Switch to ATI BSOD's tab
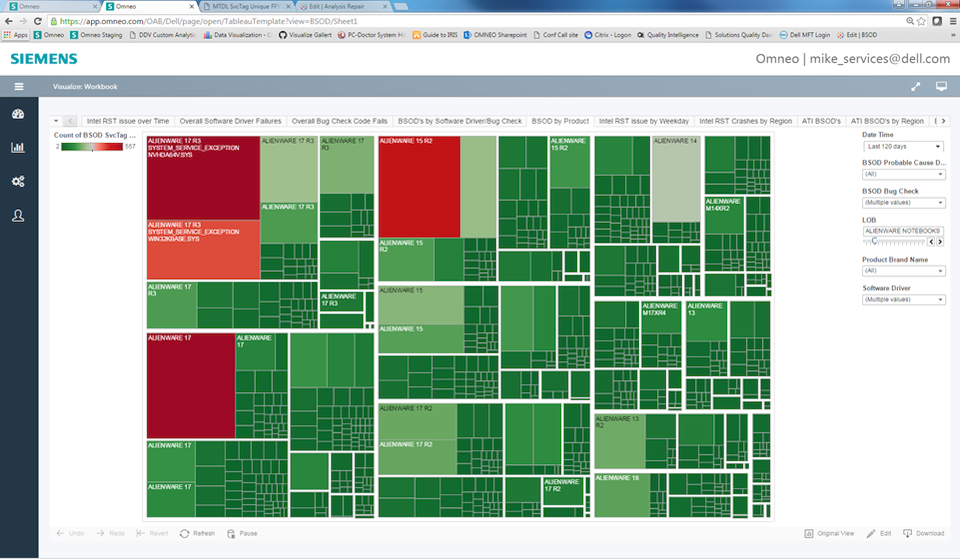 (821, 121)
